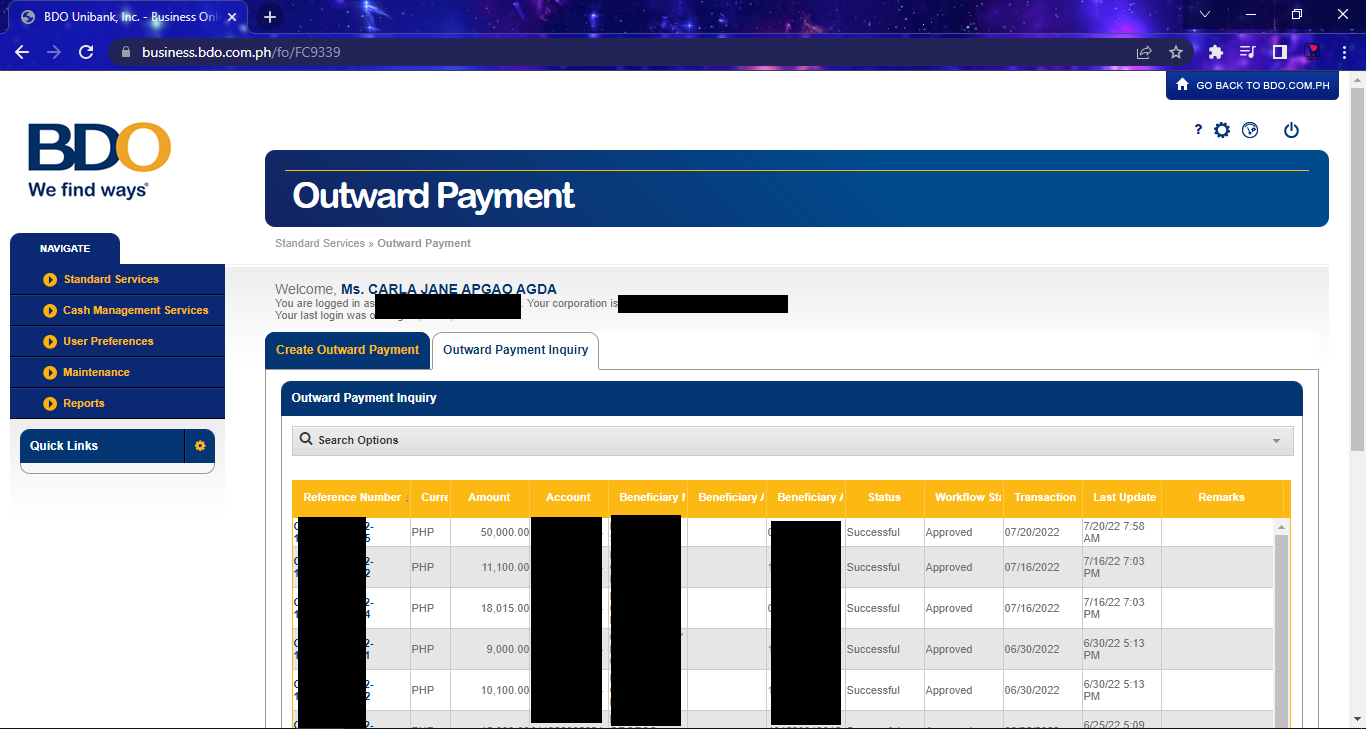1366x729 pixels.
Task: Share this page using the share icon
Action: pos(1144,52)
